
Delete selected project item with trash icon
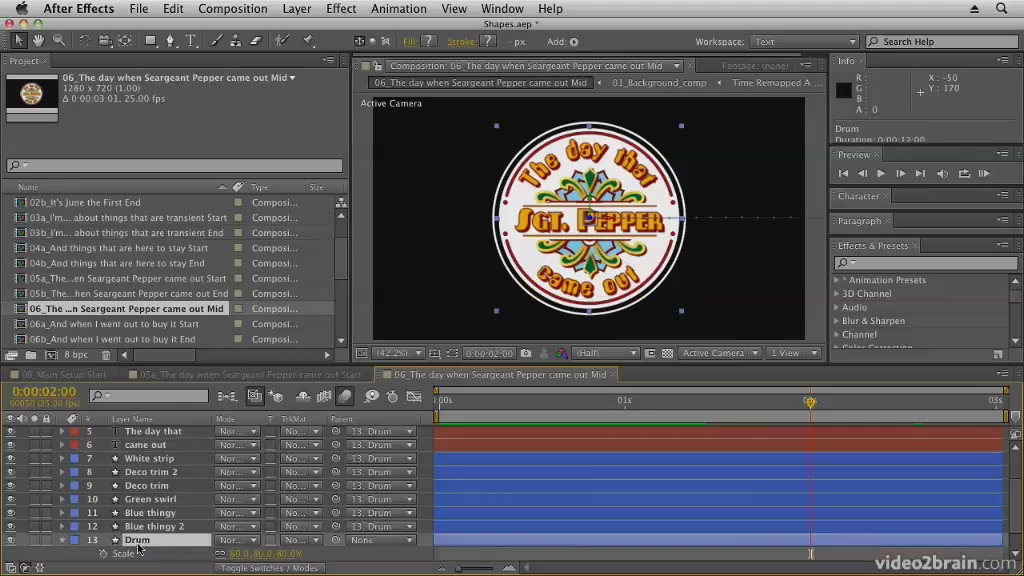pyautogui.click(x=106, y=355)
